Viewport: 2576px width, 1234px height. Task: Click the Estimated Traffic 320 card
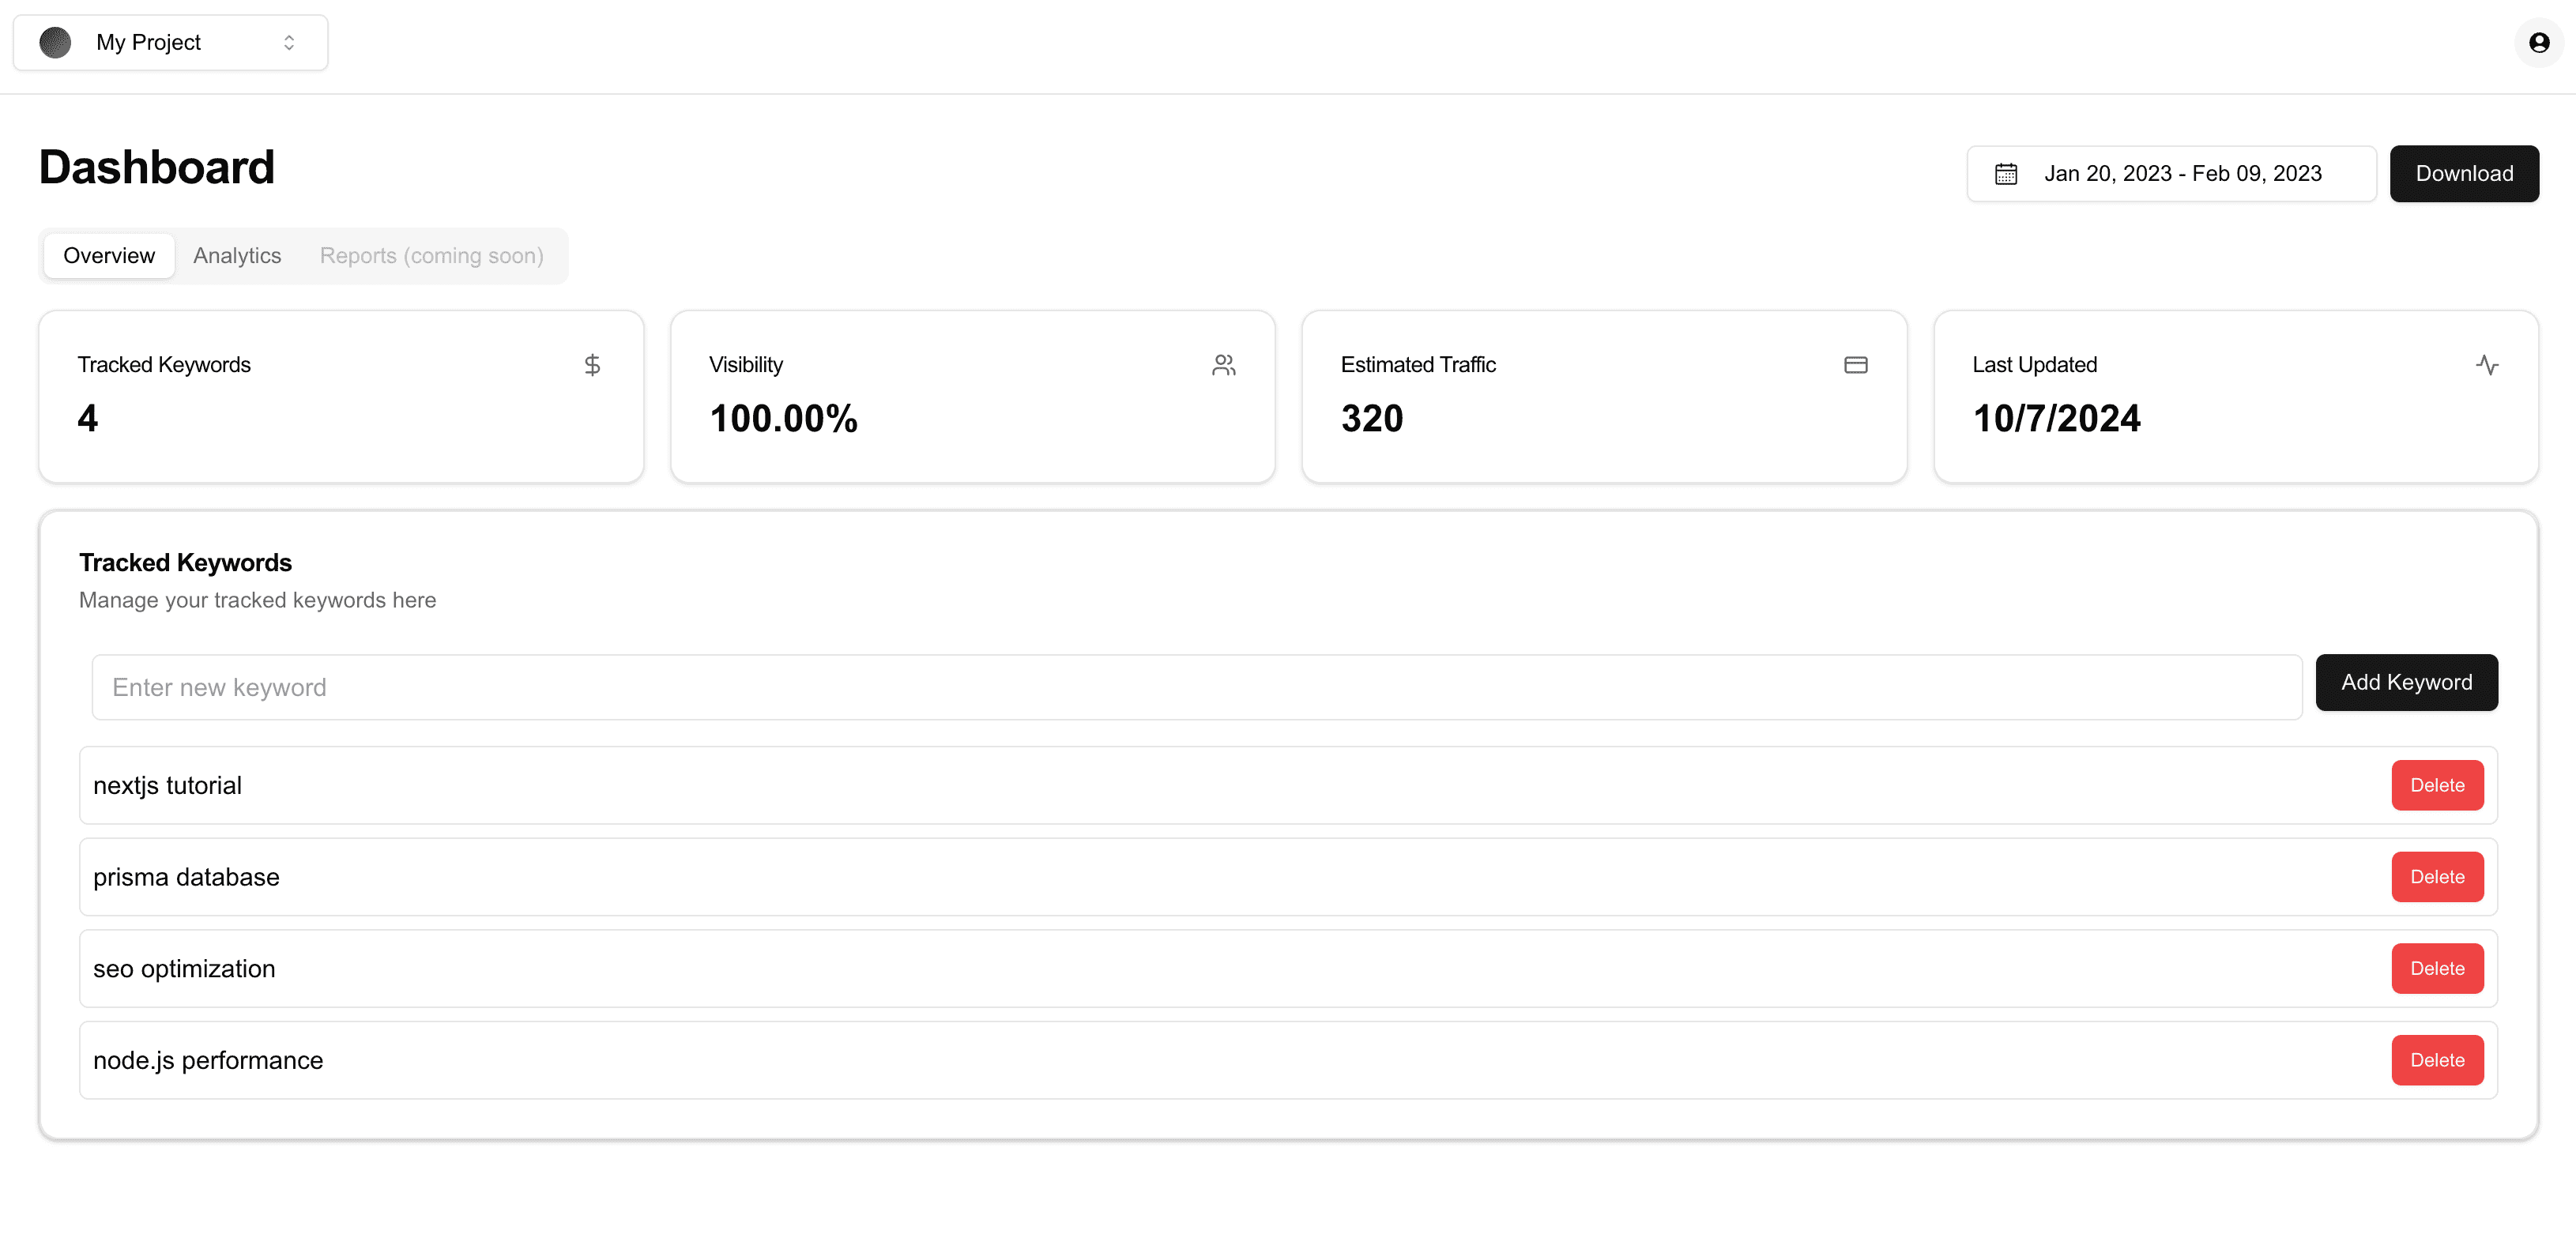1604,397
